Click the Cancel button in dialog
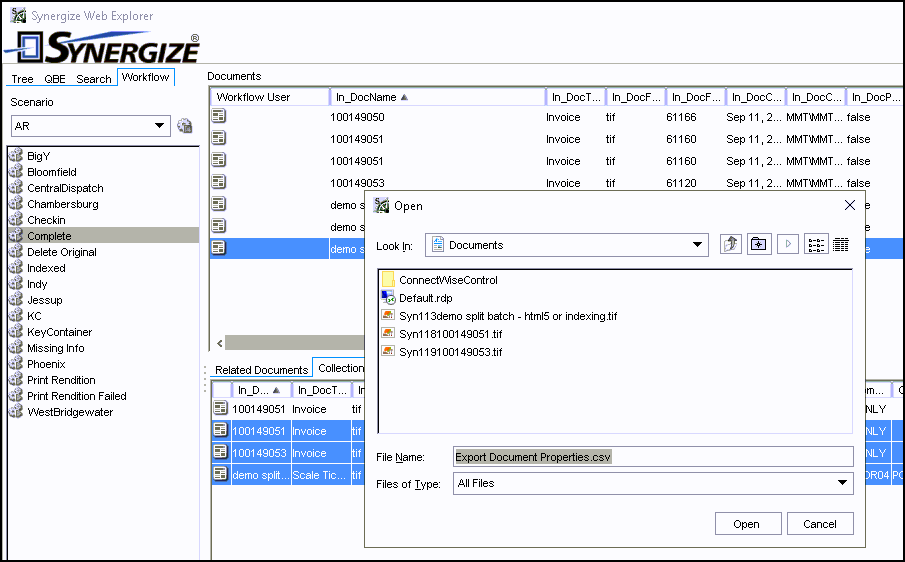This screenshot has height=562, width=905. click(x=820, y=524)
